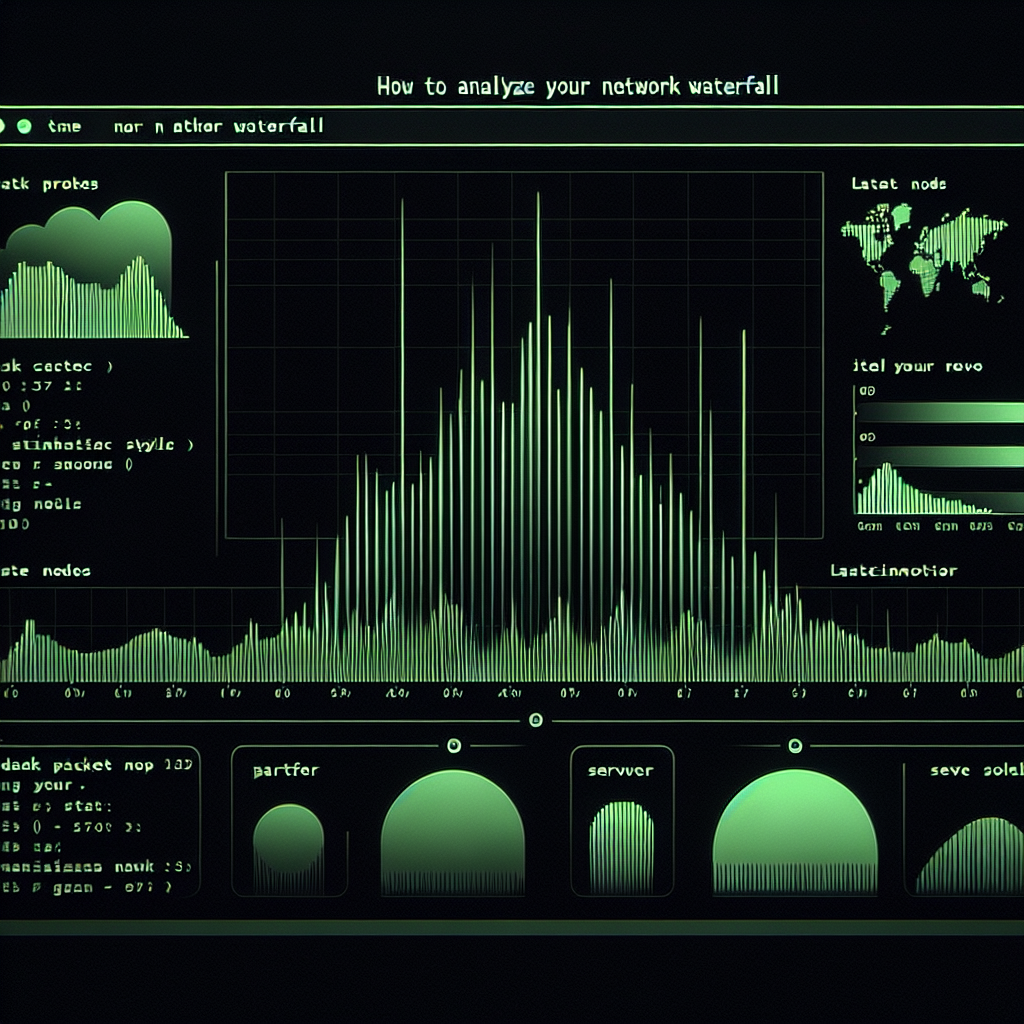Click the green status dot beside "tme"
This screenshot has width=1024, height=1024.
click(x=24, y=127)
